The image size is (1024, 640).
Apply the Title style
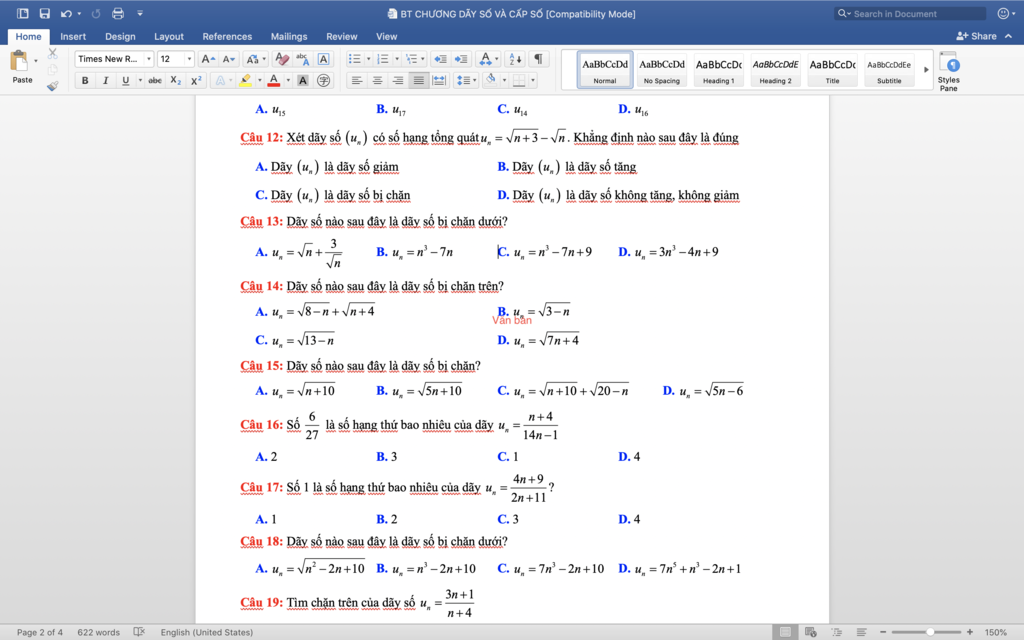point(832,70)
